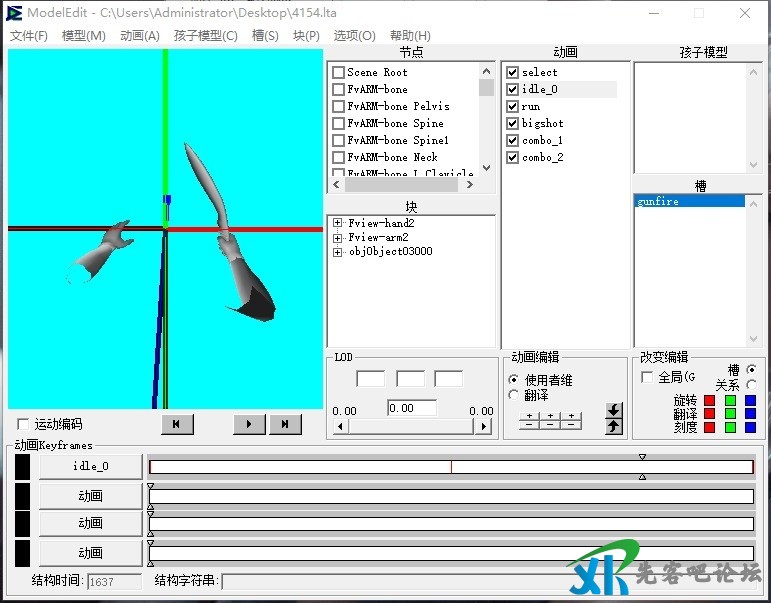Image resolution: width=771 pixels, height=603 pixels.
Task: Click the red 旋转 color swatch
Action: click(709, 400)
